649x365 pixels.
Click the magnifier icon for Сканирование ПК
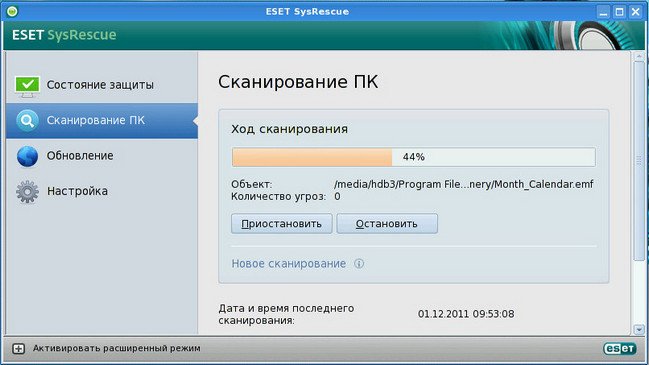27,121
